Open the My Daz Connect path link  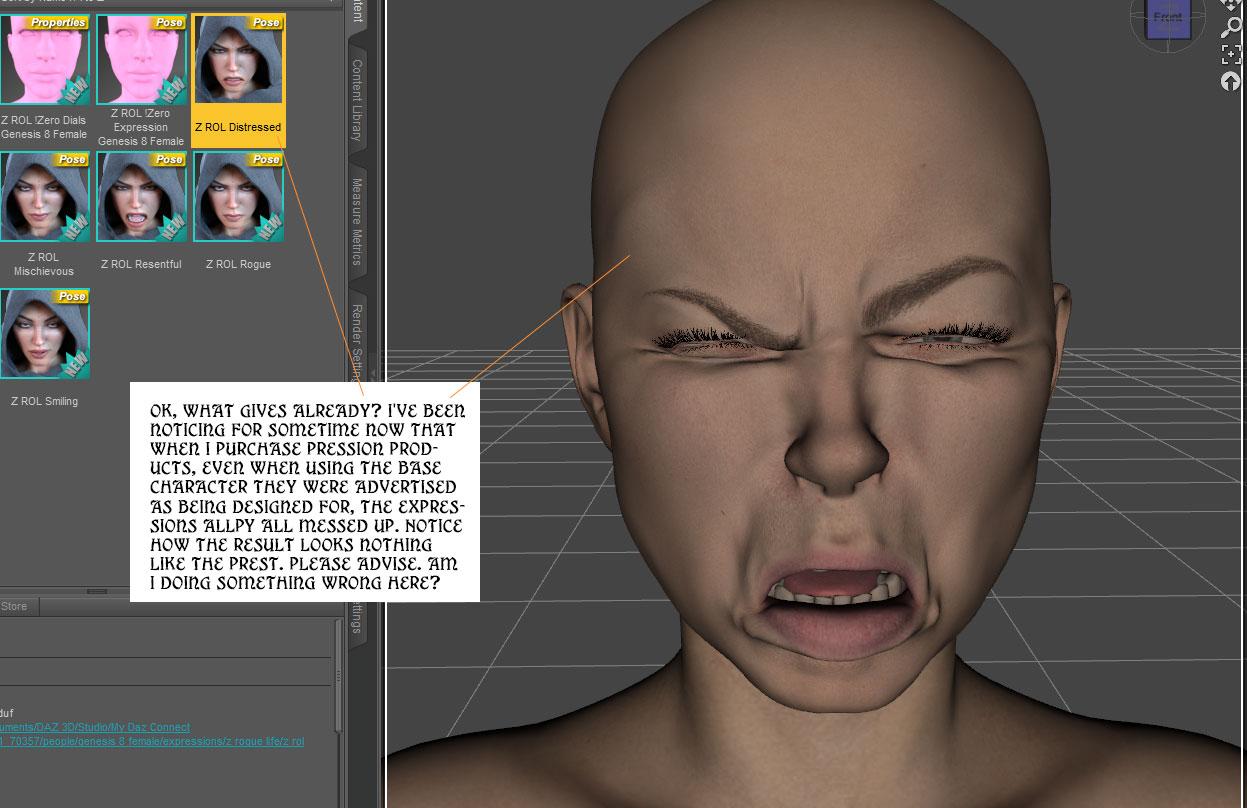point(95,727)
